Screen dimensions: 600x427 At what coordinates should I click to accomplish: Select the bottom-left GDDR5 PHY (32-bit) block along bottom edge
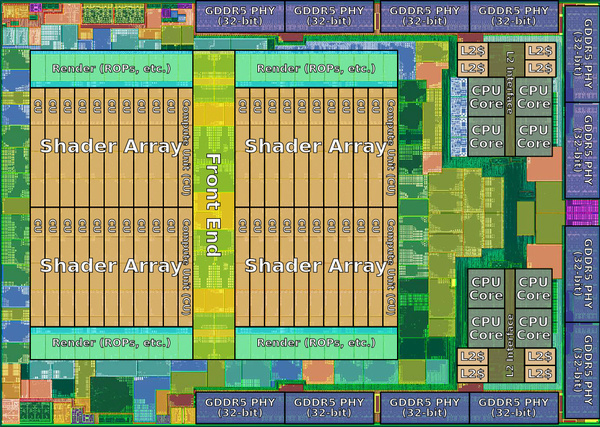pyautogui.click(x=240, y=407)
